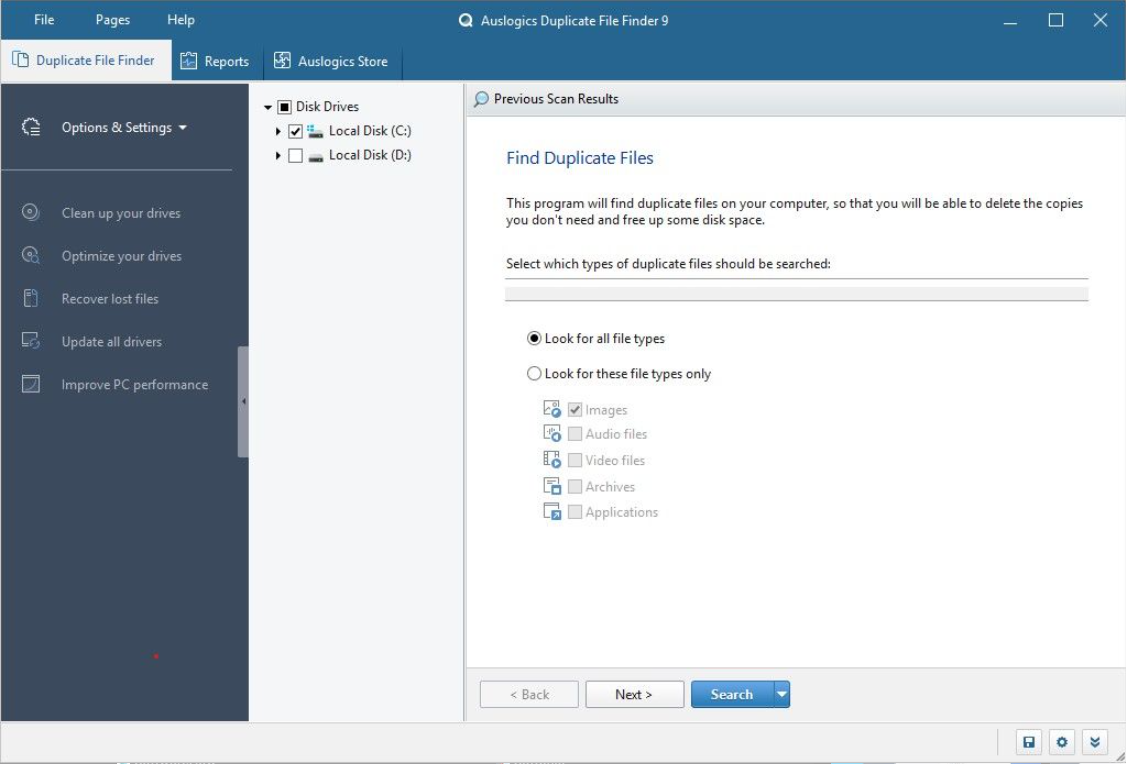1126x764 pixels.
Task: Uncheck the Local Disk (C:) drive
Action: [293, 130]
